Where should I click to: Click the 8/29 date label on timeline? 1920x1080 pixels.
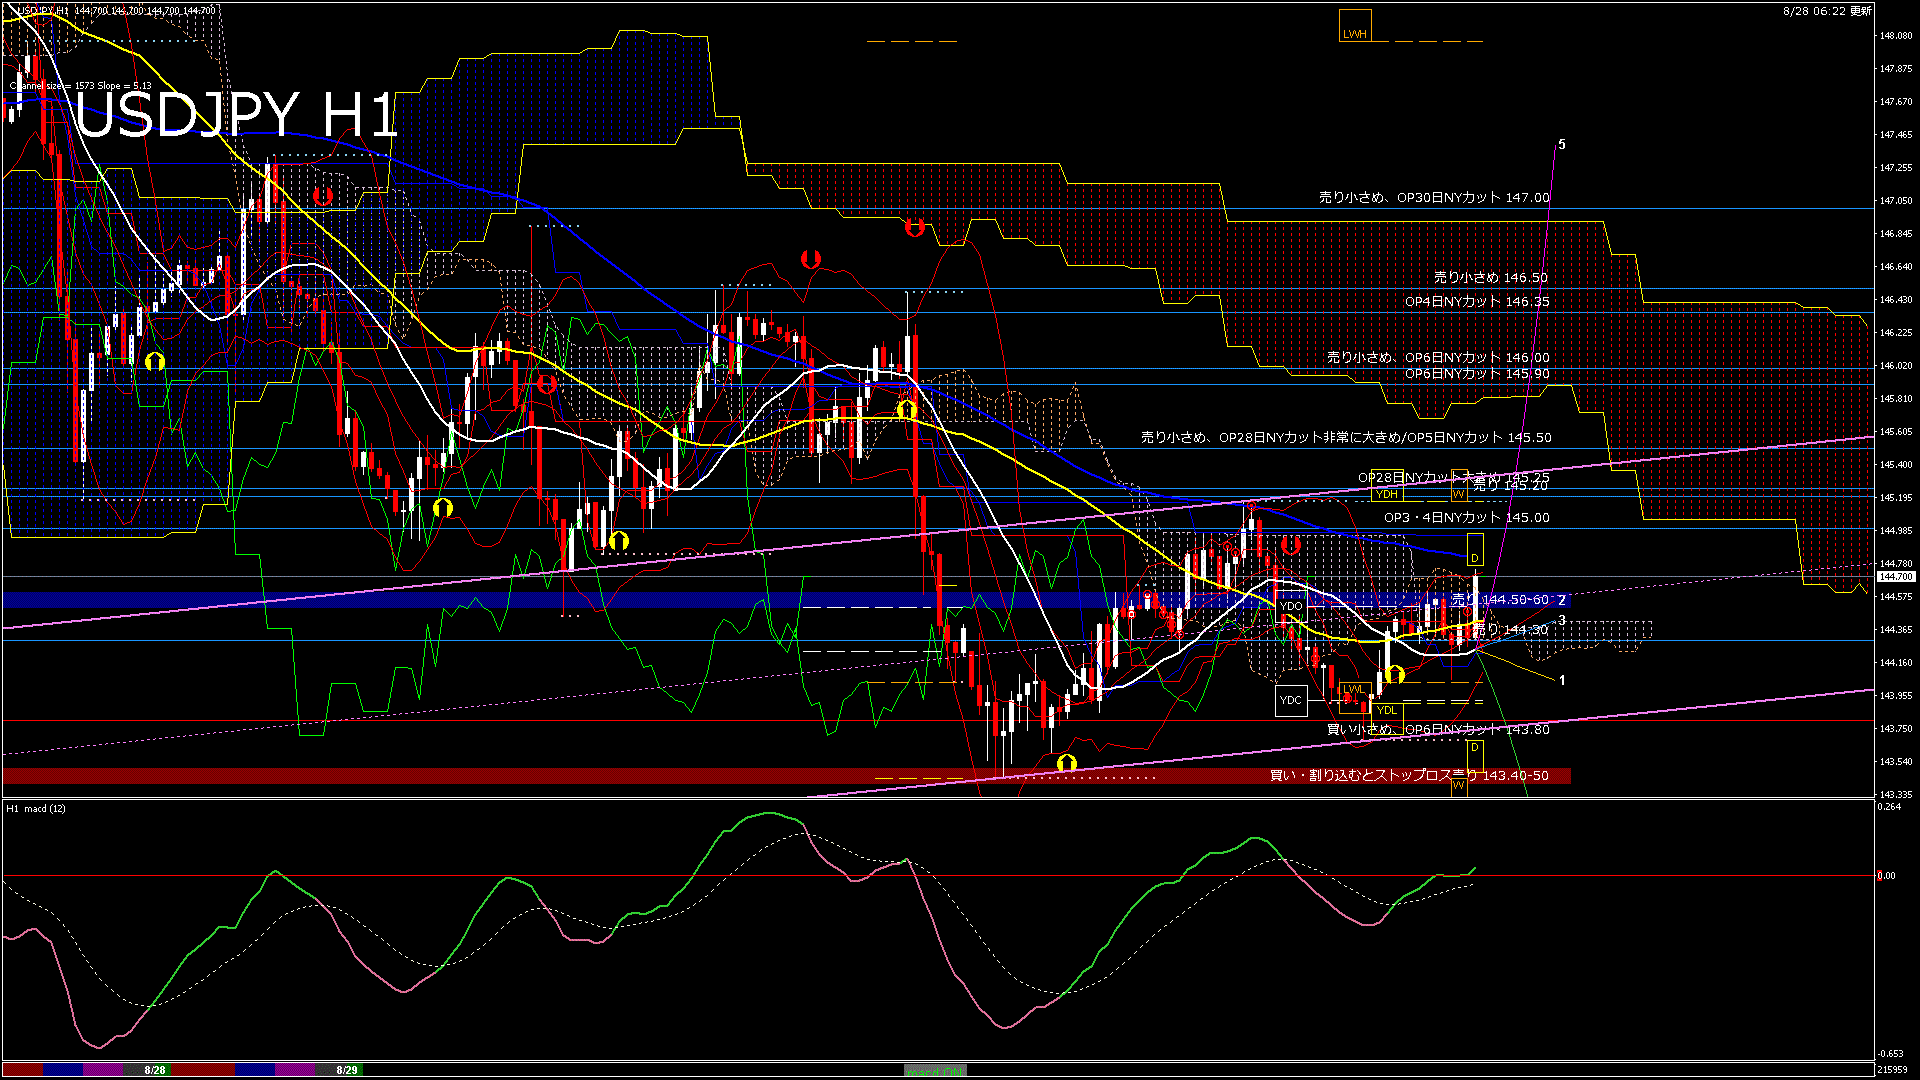pyautogui.click(x=346, y=1070)
